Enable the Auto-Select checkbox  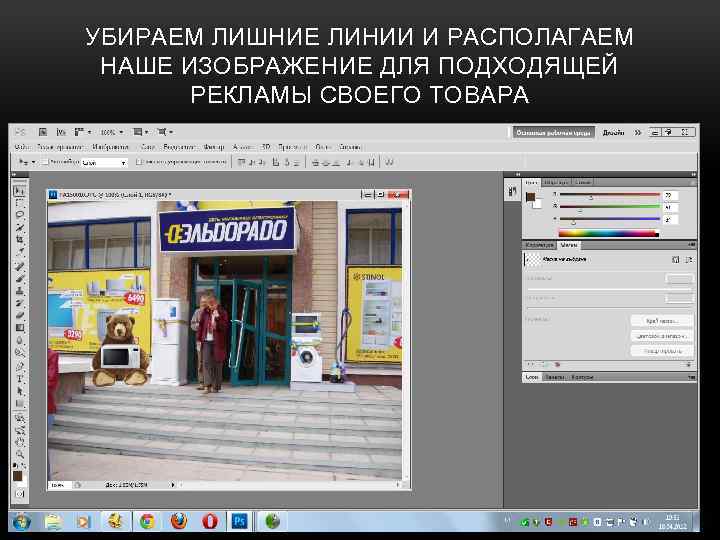click(x=45, y=162)
